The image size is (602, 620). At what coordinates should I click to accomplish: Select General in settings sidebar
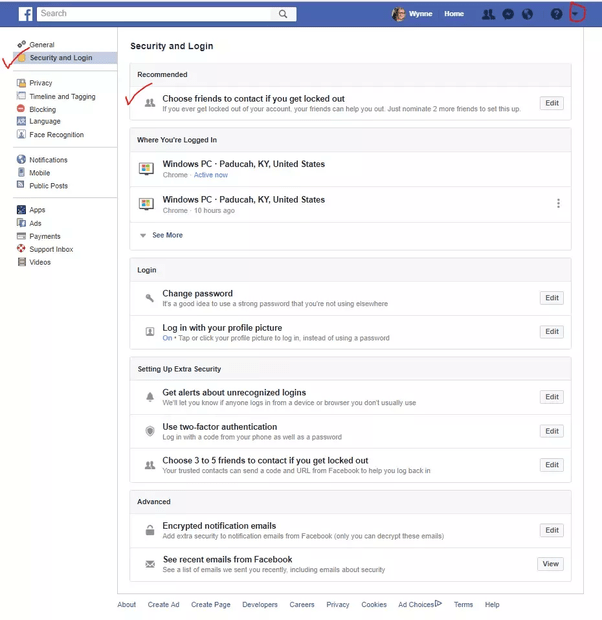coord(42,45)
